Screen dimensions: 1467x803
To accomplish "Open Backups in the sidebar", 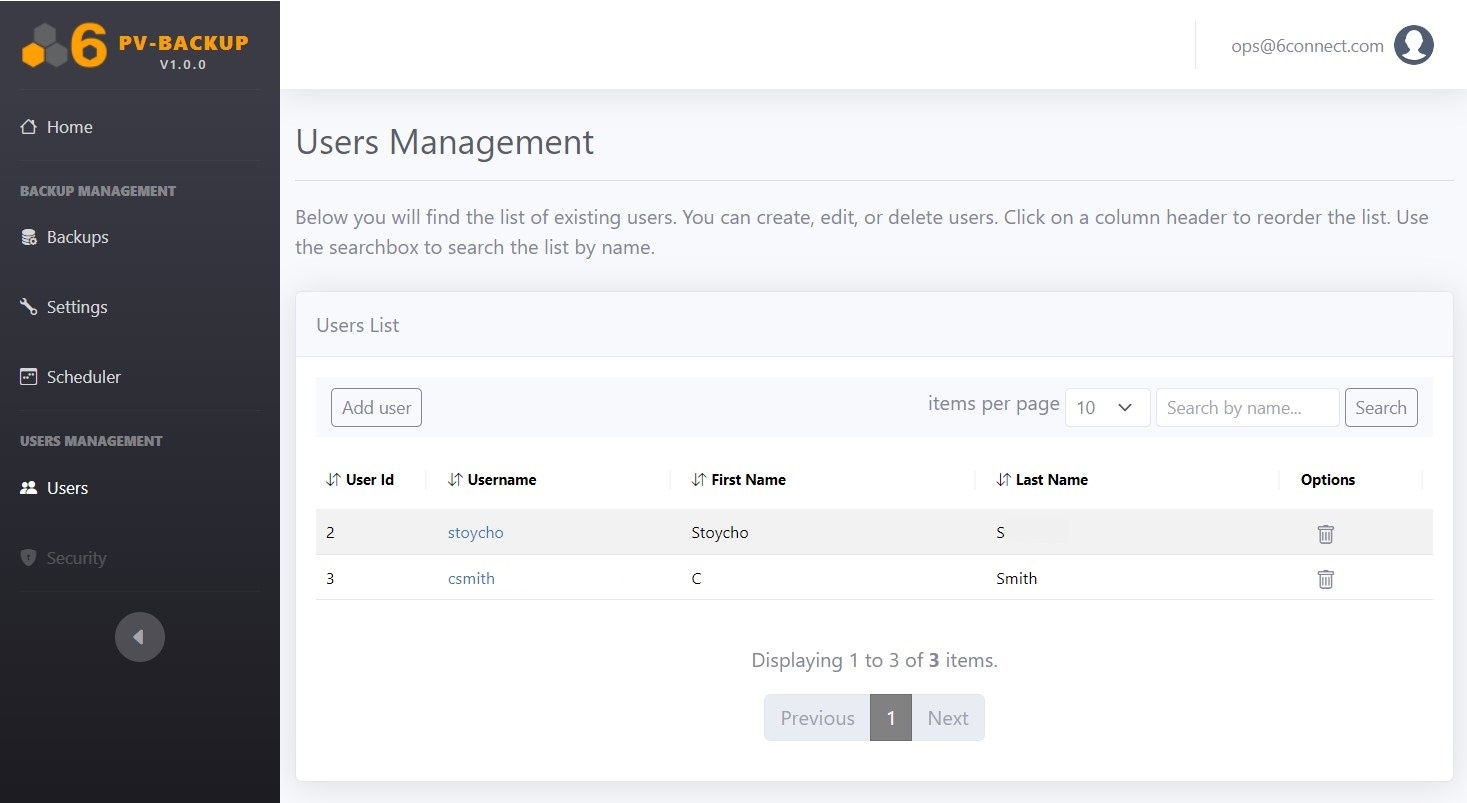I will [77, 237].
